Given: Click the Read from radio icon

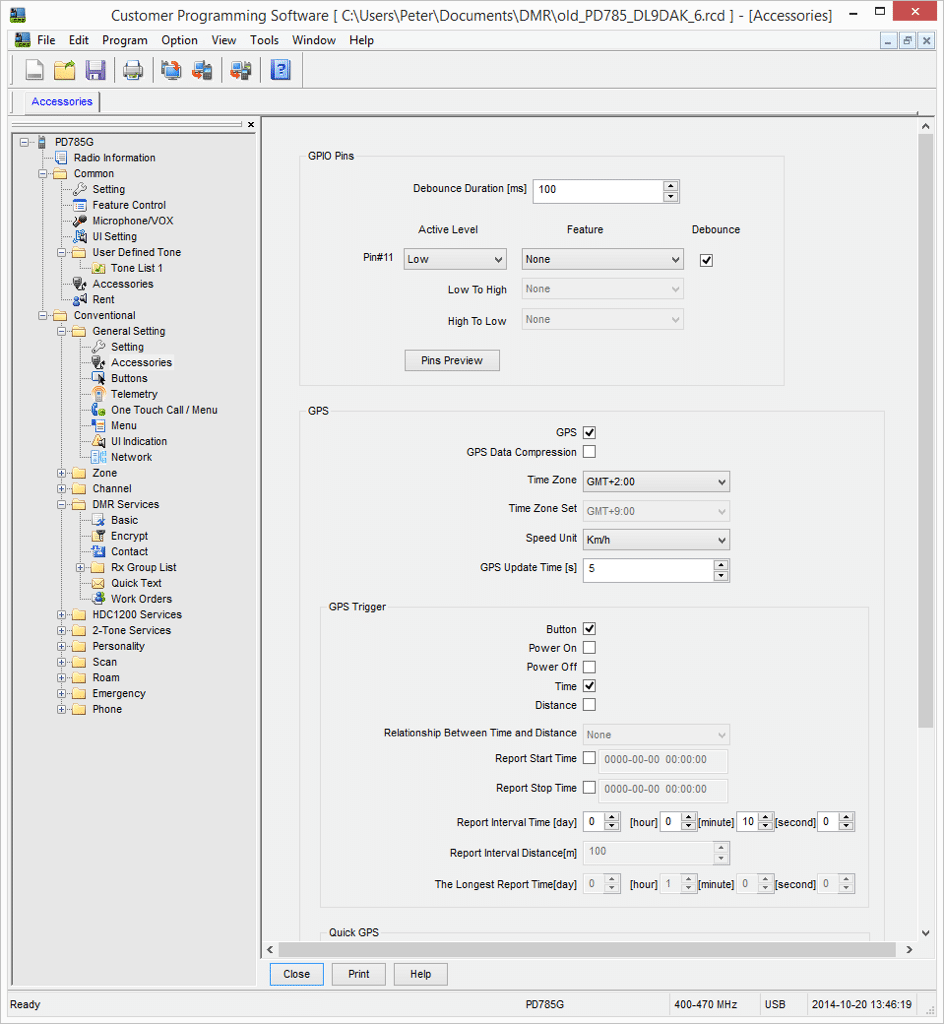Looking at the screenshot, I should [x=171, y=70].
